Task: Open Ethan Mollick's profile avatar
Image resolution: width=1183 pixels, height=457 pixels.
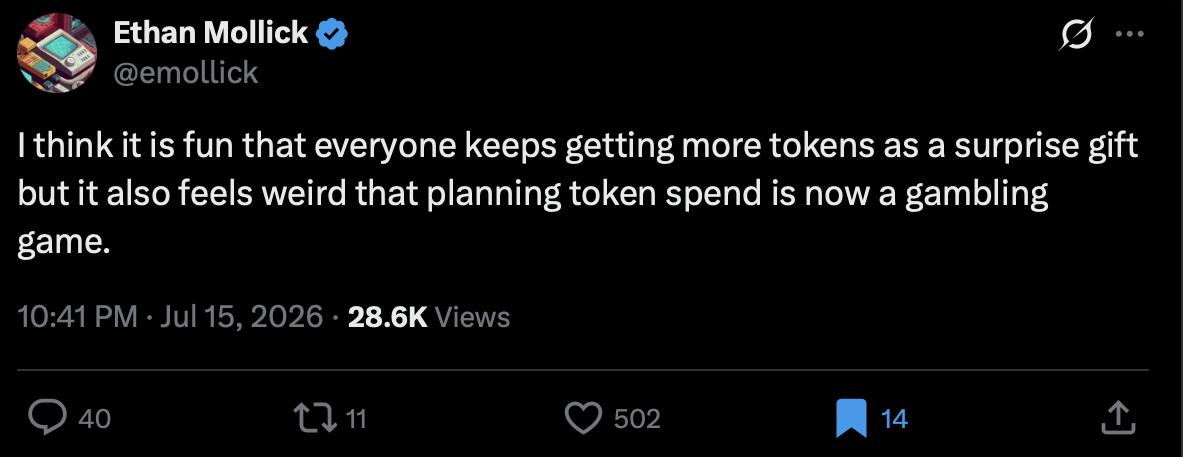Action: click(57, 53)
